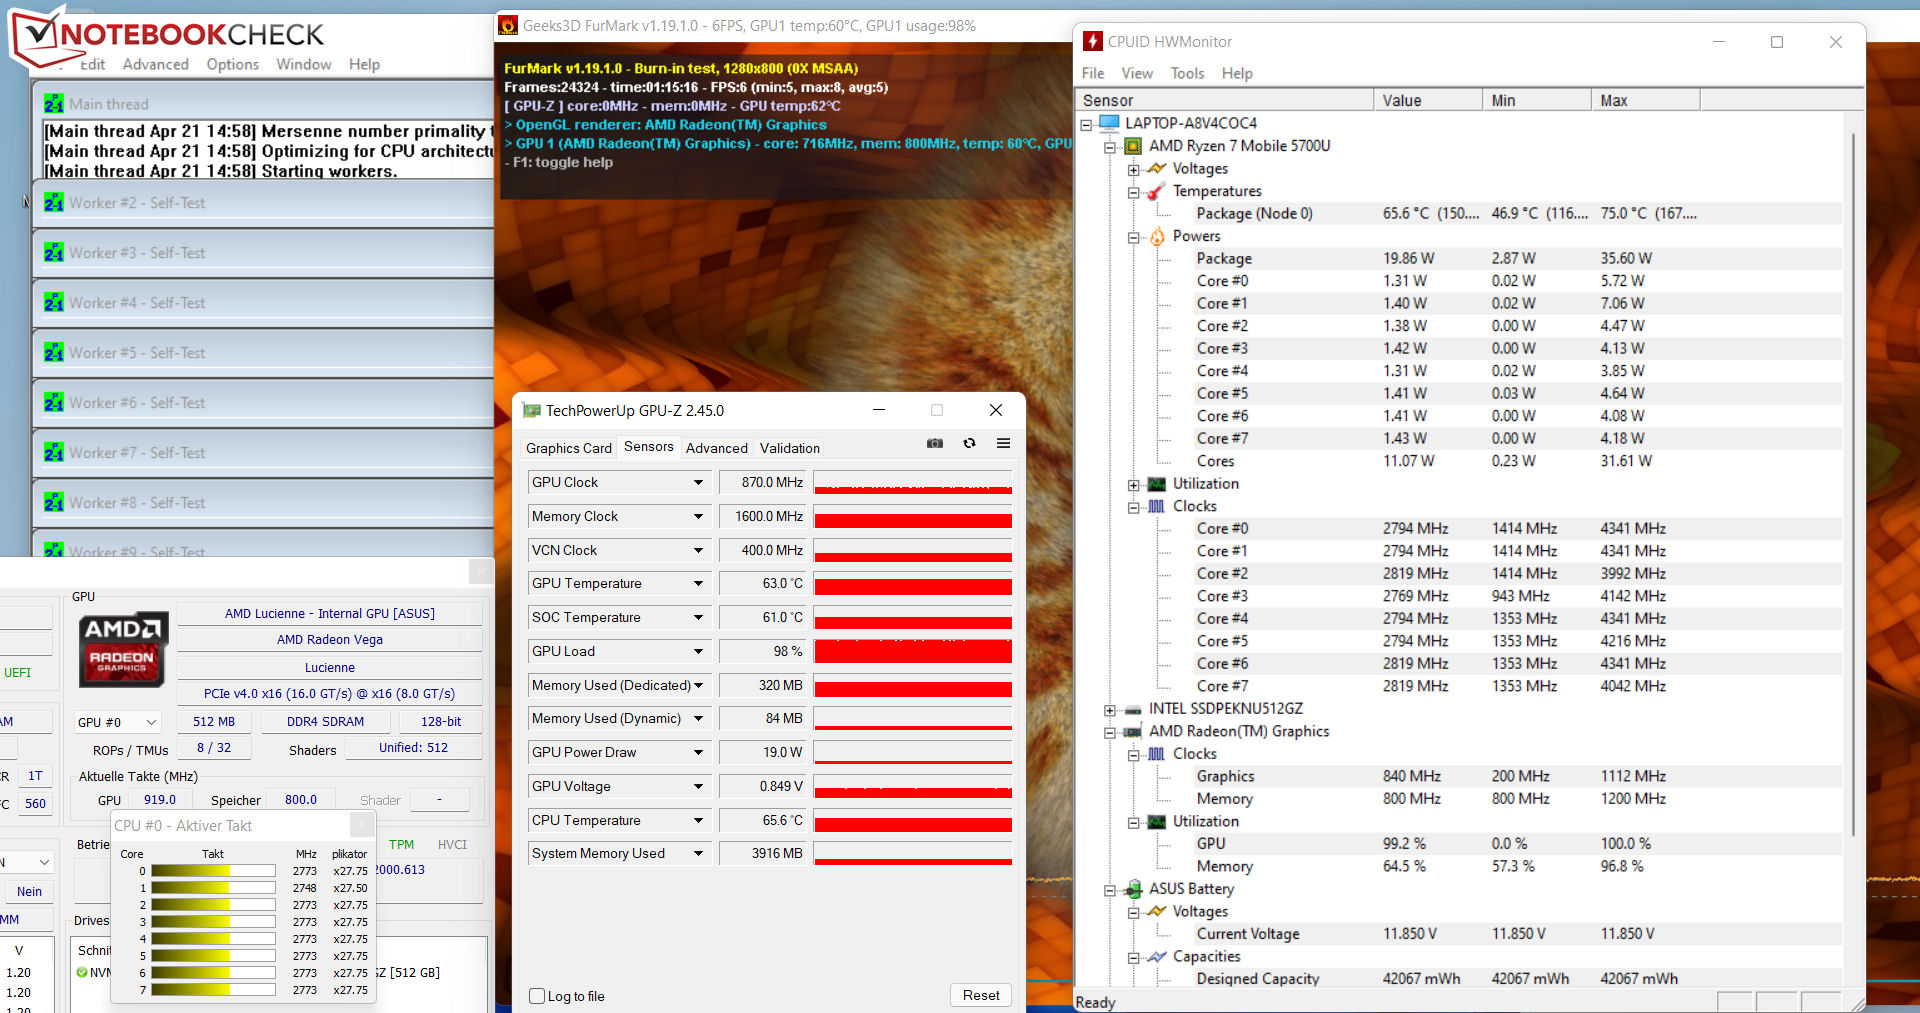The width and height of the screenshot is (1920, 1013).
Task: Click the Temperatures thermometer icon in HWMonitor
Action: pos(1156,191)
